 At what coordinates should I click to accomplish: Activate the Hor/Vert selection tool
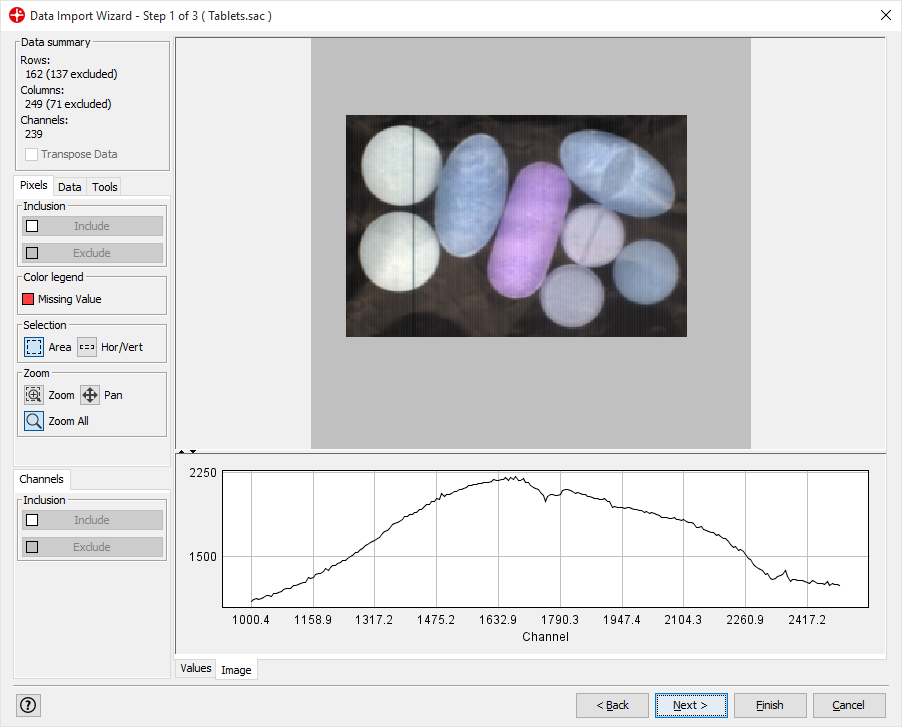(87, 347)
